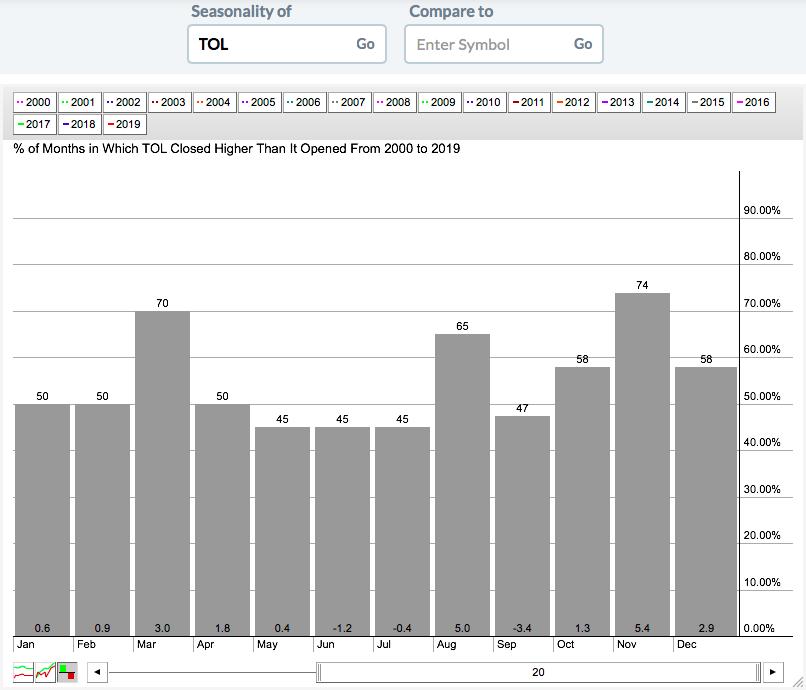Click the -3.4 average return under September
806x690 pixels.
522,628
